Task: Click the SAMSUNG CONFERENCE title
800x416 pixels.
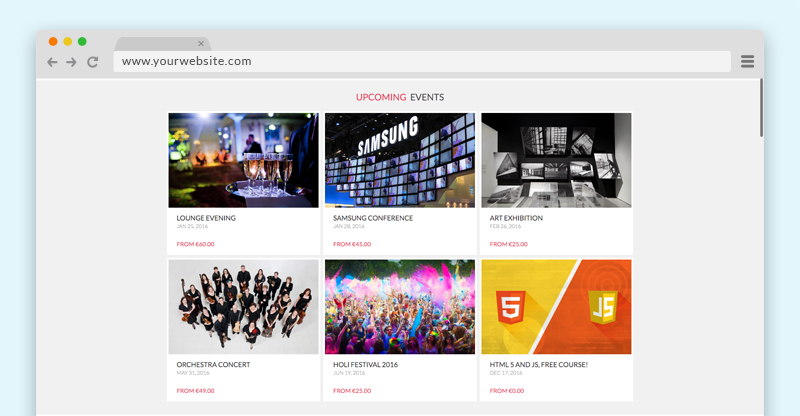Action: coord(373,218)
